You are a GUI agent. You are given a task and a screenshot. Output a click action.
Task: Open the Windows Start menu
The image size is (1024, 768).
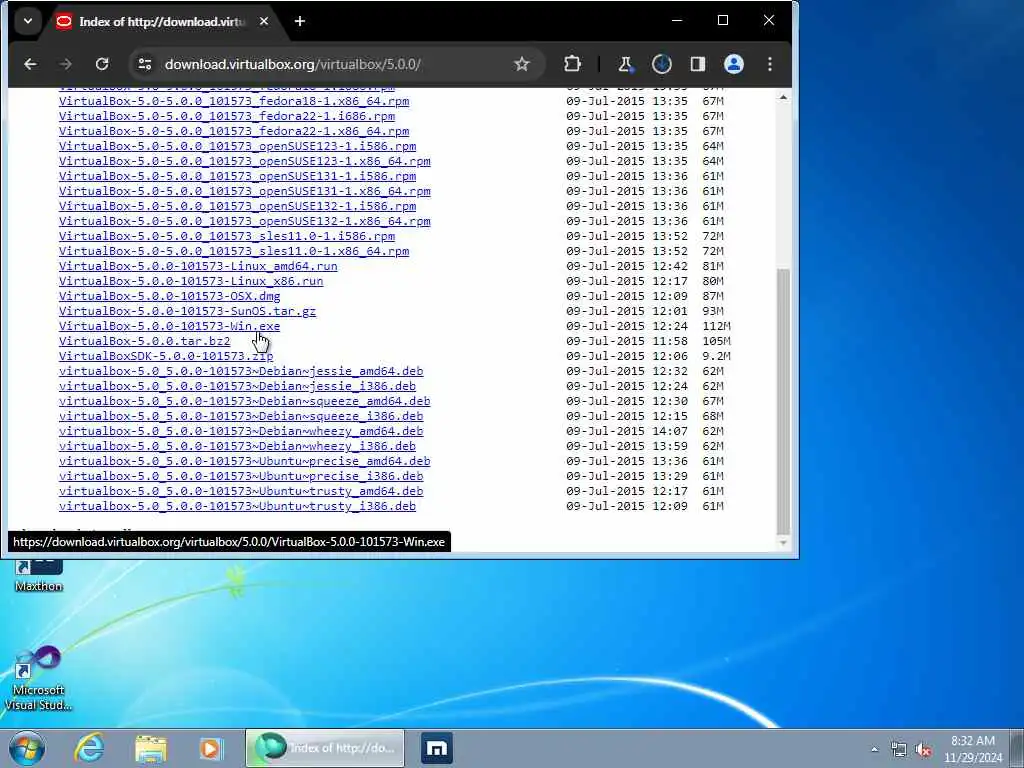tap(27, 748)
